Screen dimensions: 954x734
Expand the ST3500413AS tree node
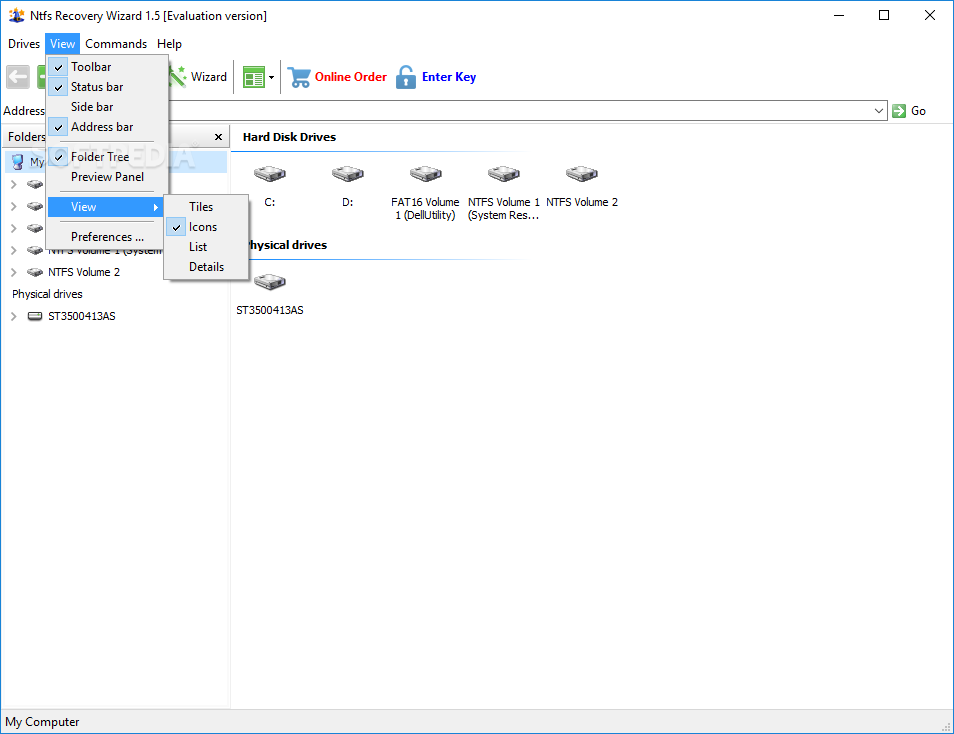point(13,316)
